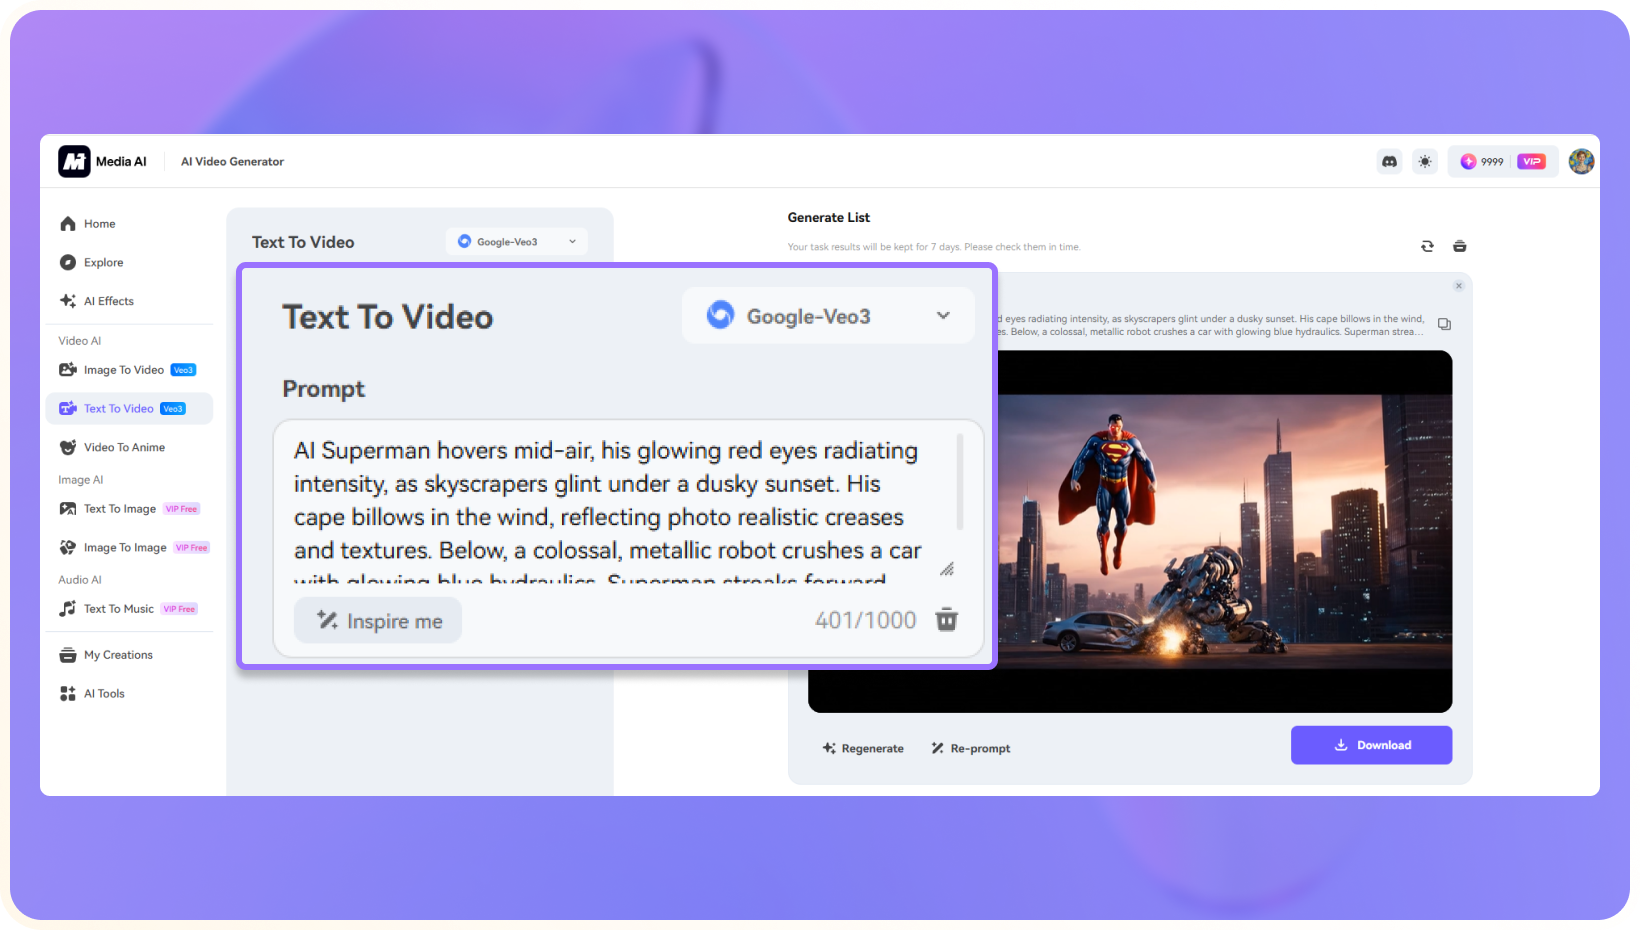Image resolution: width=1640 pixels, height=930 pixels.
Task: Click the AI Tools grid icon
Action: 68,694
